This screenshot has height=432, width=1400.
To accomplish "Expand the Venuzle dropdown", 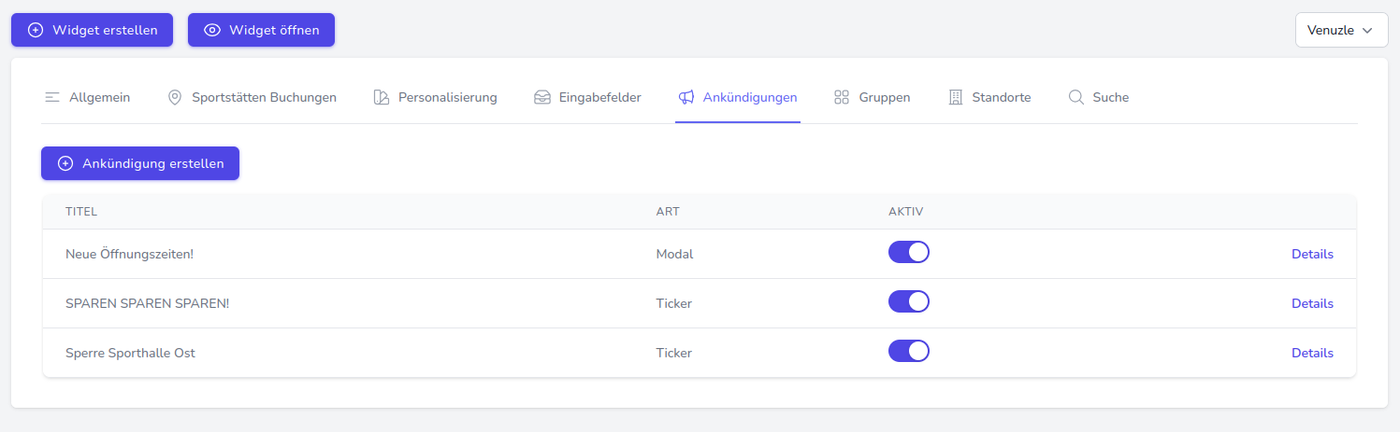I will pyautogui.click(x=1341, y=30).
